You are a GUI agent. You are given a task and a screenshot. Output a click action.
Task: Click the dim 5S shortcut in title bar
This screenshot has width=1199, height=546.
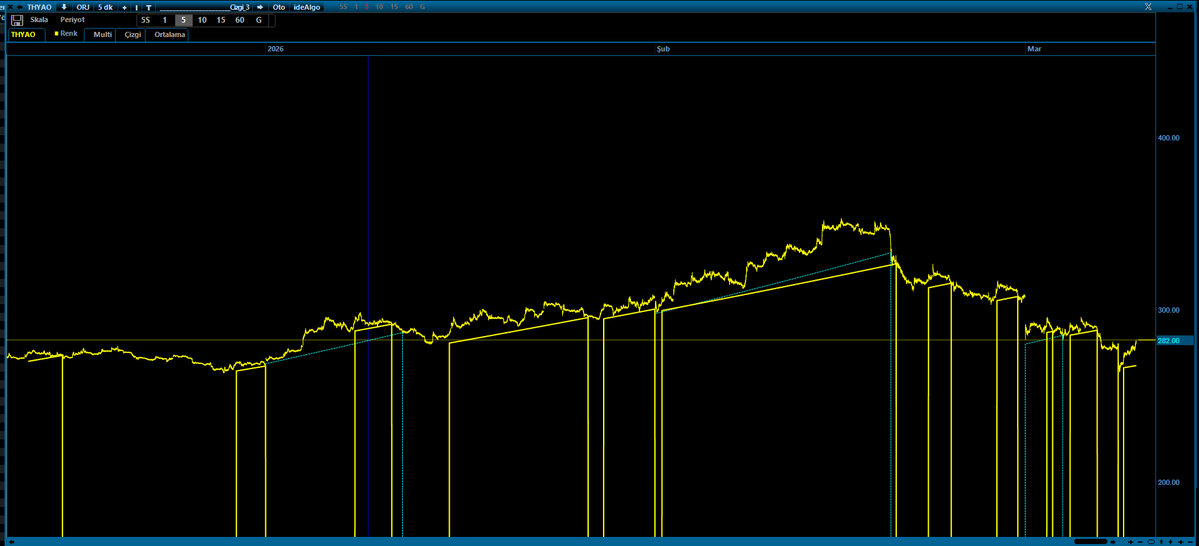click(343, 7)
